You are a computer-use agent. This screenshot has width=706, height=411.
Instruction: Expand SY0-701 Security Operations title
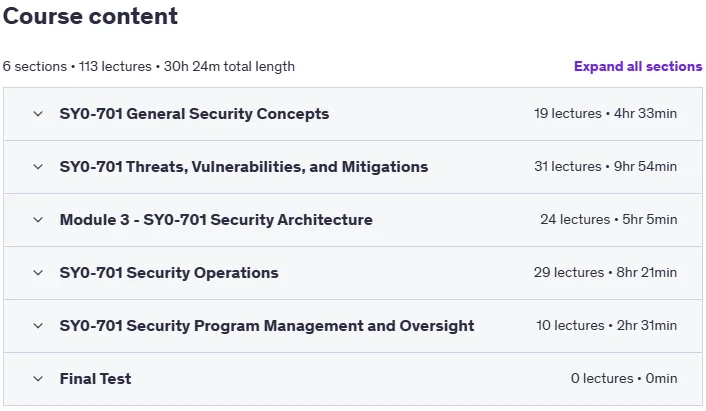(x=169, y=273)
